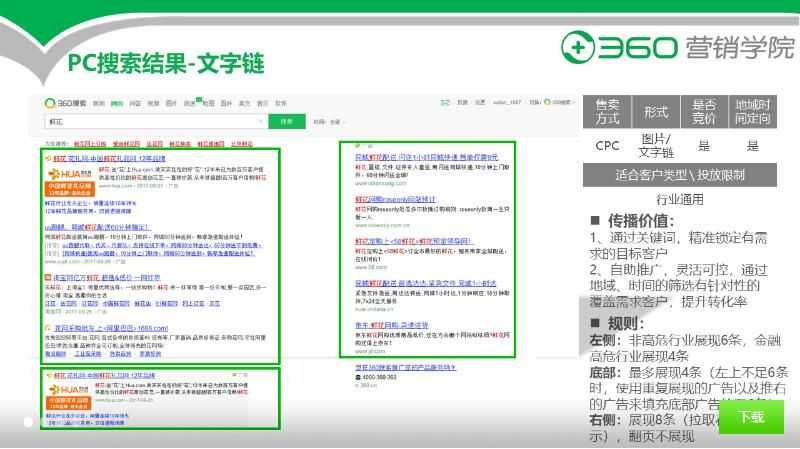Open the right-side ad title above www.jd.com
Screen dimensions: 800x449
(391, 325)
